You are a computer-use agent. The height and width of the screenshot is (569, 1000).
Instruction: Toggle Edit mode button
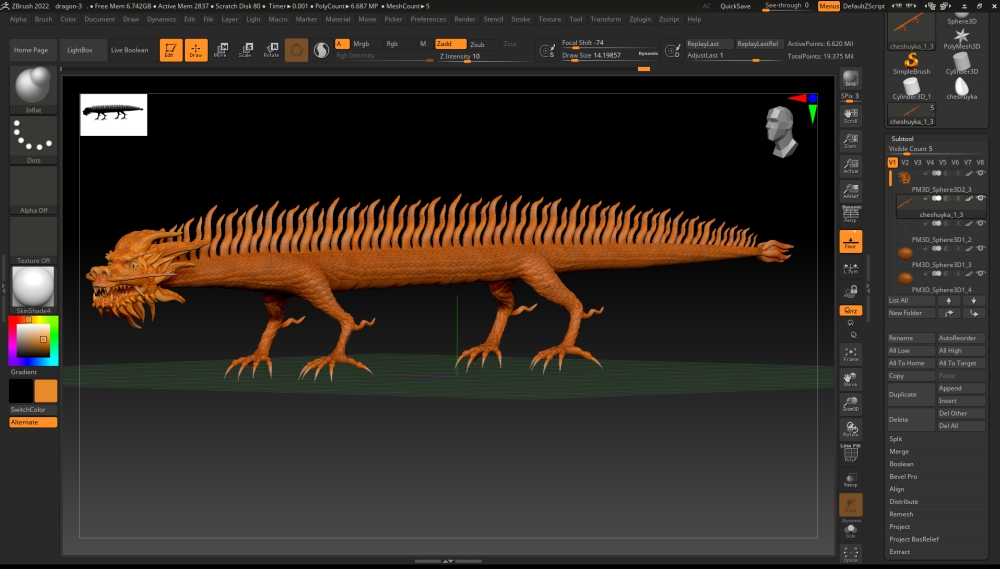170,50
